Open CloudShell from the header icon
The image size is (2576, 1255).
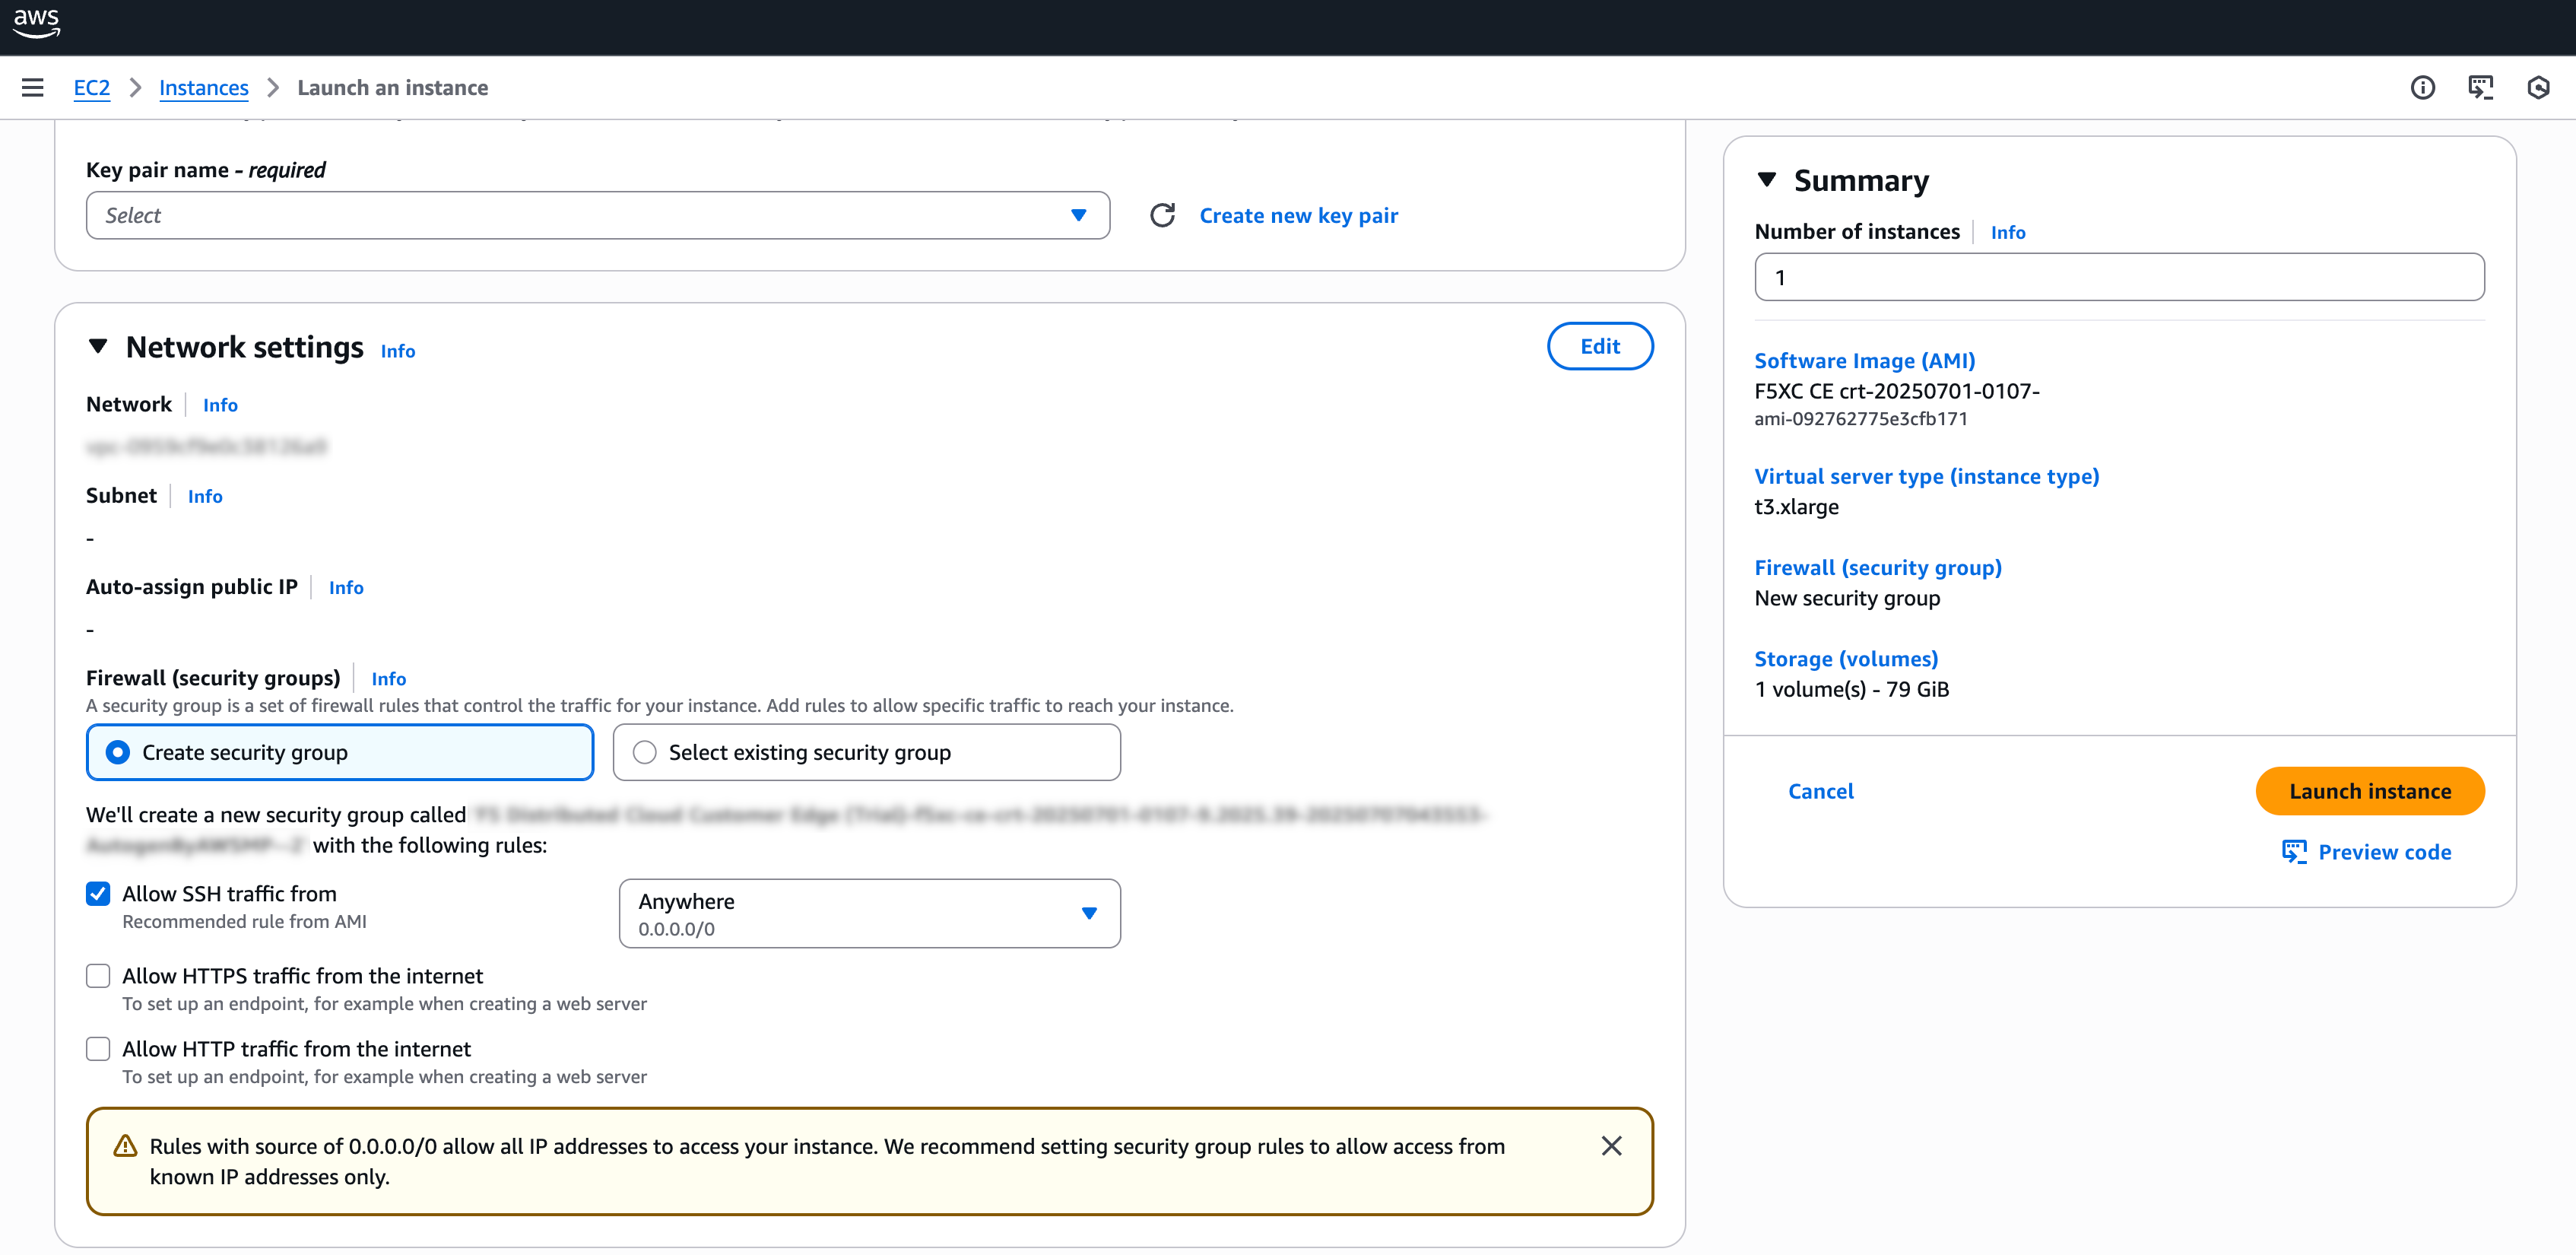[x=2480, y=87]
